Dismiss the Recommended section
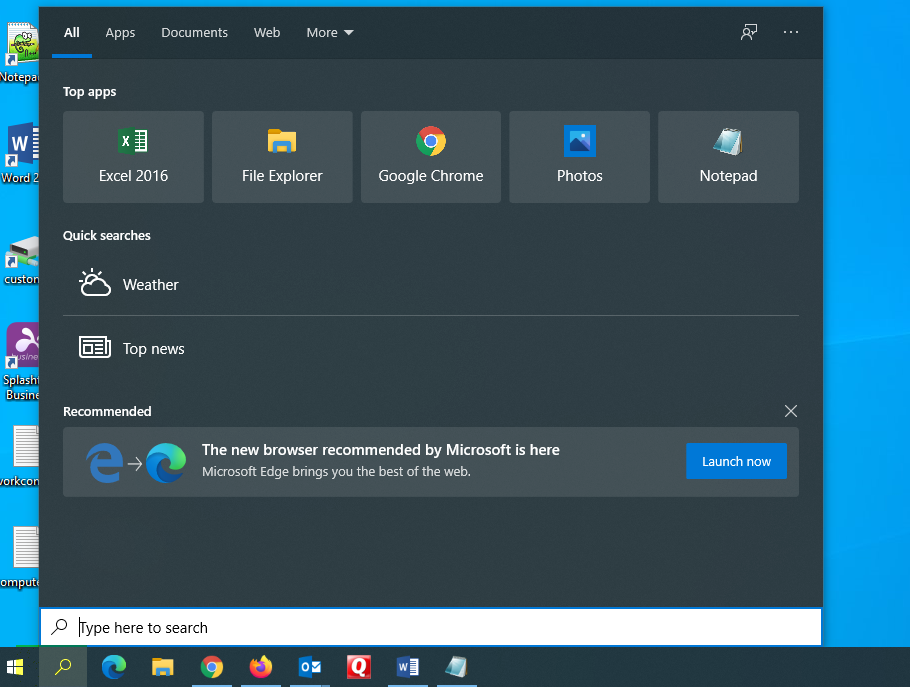Viewport: 910px width, 687px height. click(790, 411)
